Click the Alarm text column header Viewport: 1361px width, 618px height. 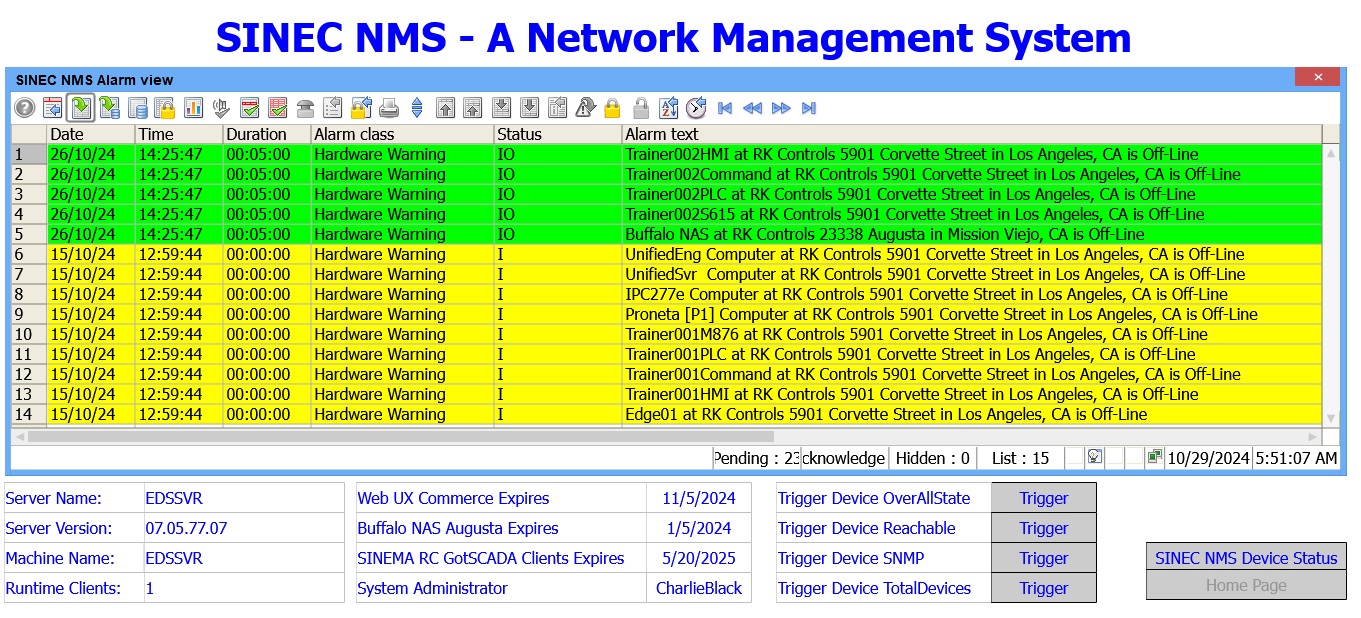coord(972,134)
